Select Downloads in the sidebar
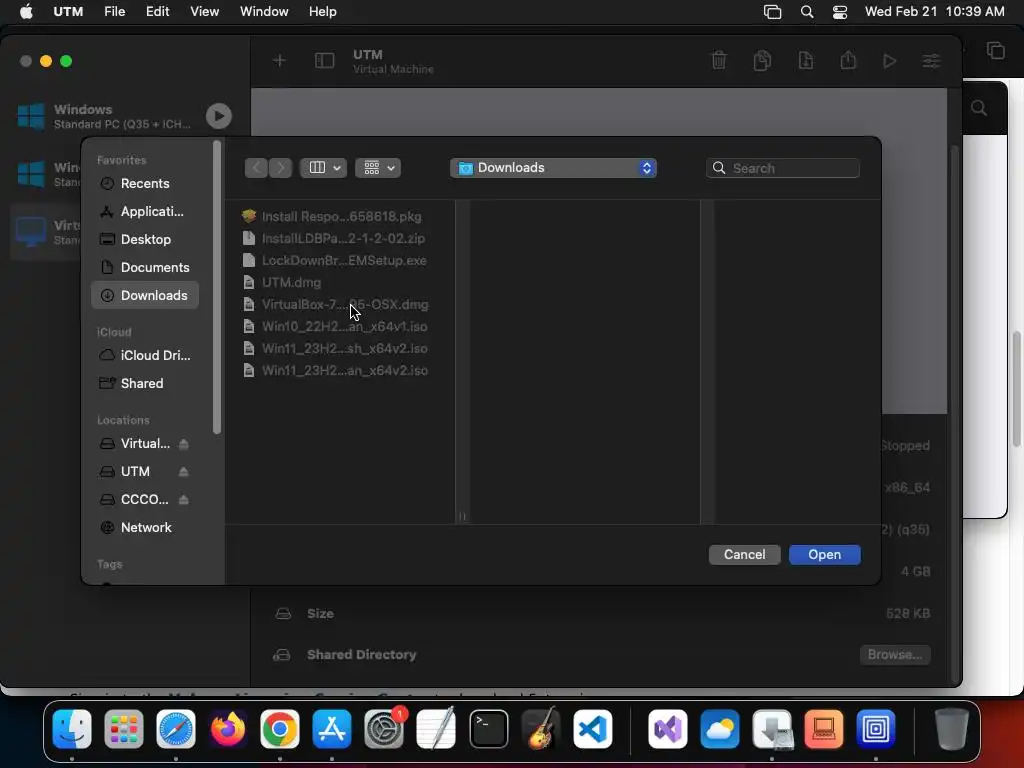 click(x=144, y=295)
